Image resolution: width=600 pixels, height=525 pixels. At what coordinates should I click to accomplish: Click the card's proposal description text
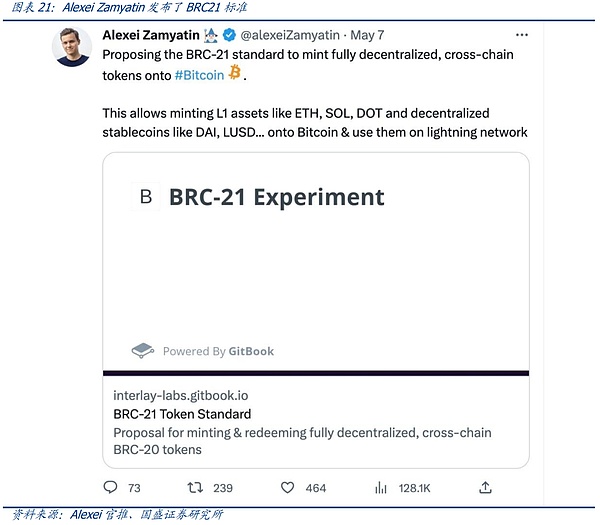coord(301,441)
